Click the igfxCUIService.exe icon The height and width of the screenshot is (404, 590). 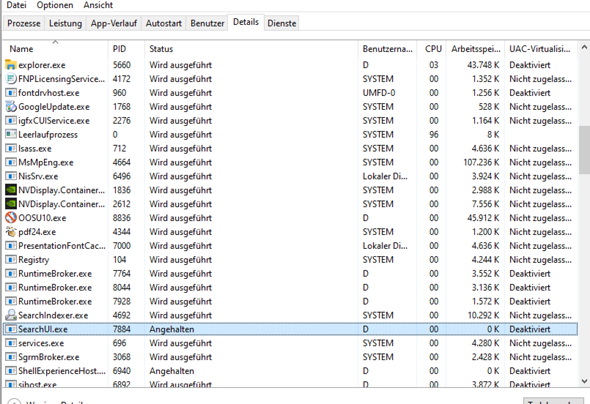click(11, 120)
